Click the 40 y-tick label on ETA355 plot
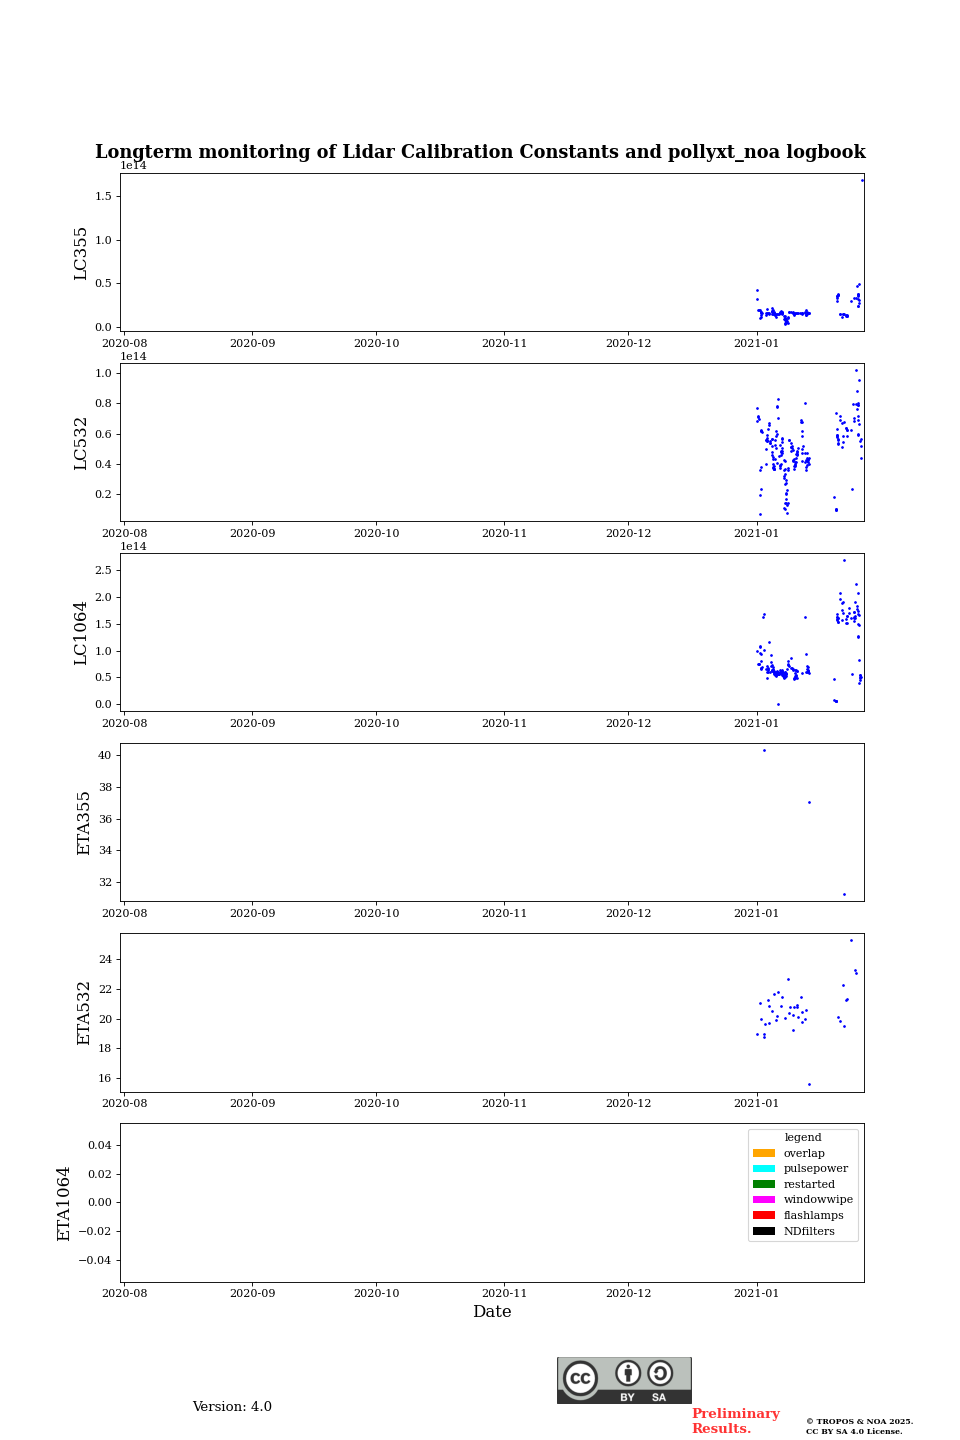 click(105, 755)
